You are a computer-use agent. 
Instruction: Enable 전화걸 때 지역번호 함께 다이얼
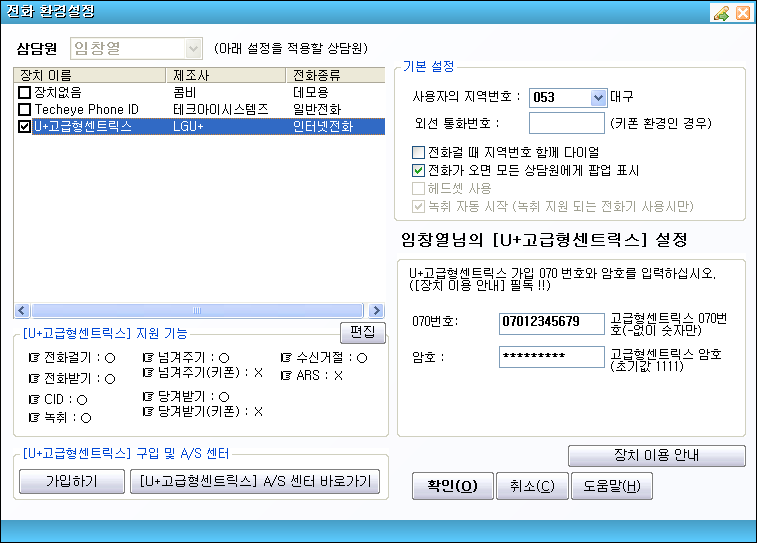pos(418,153)
